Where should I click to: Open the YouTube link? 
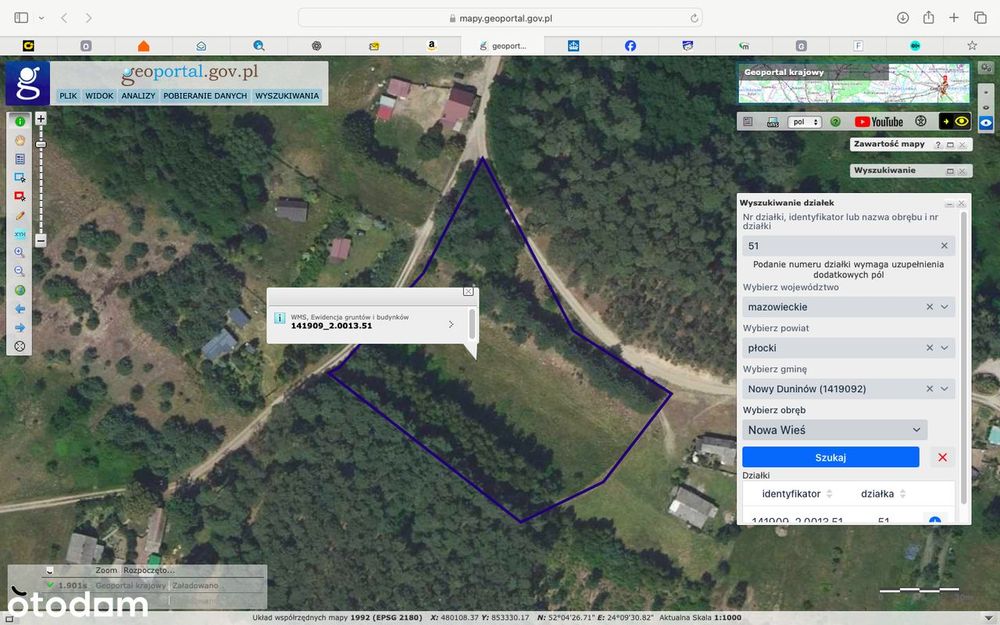[x=879, y=122]
